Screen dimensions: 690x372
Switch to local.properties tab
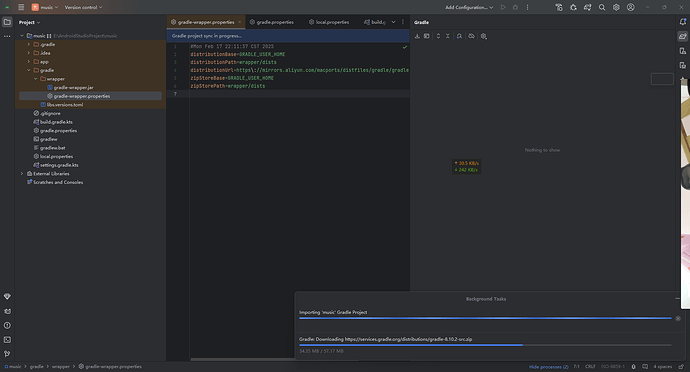[x=329, y=22]
